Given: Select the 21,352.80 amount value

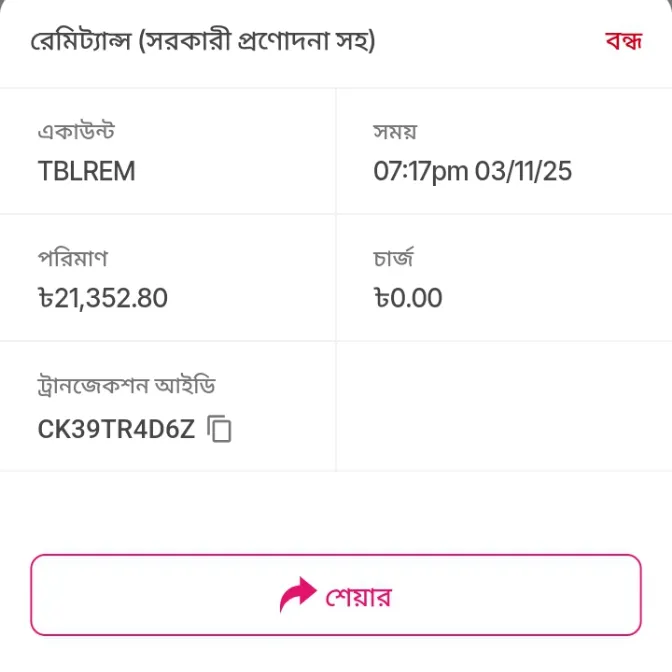Looking at the screenshot, I should pyautogui.click(x=111, y=298).
